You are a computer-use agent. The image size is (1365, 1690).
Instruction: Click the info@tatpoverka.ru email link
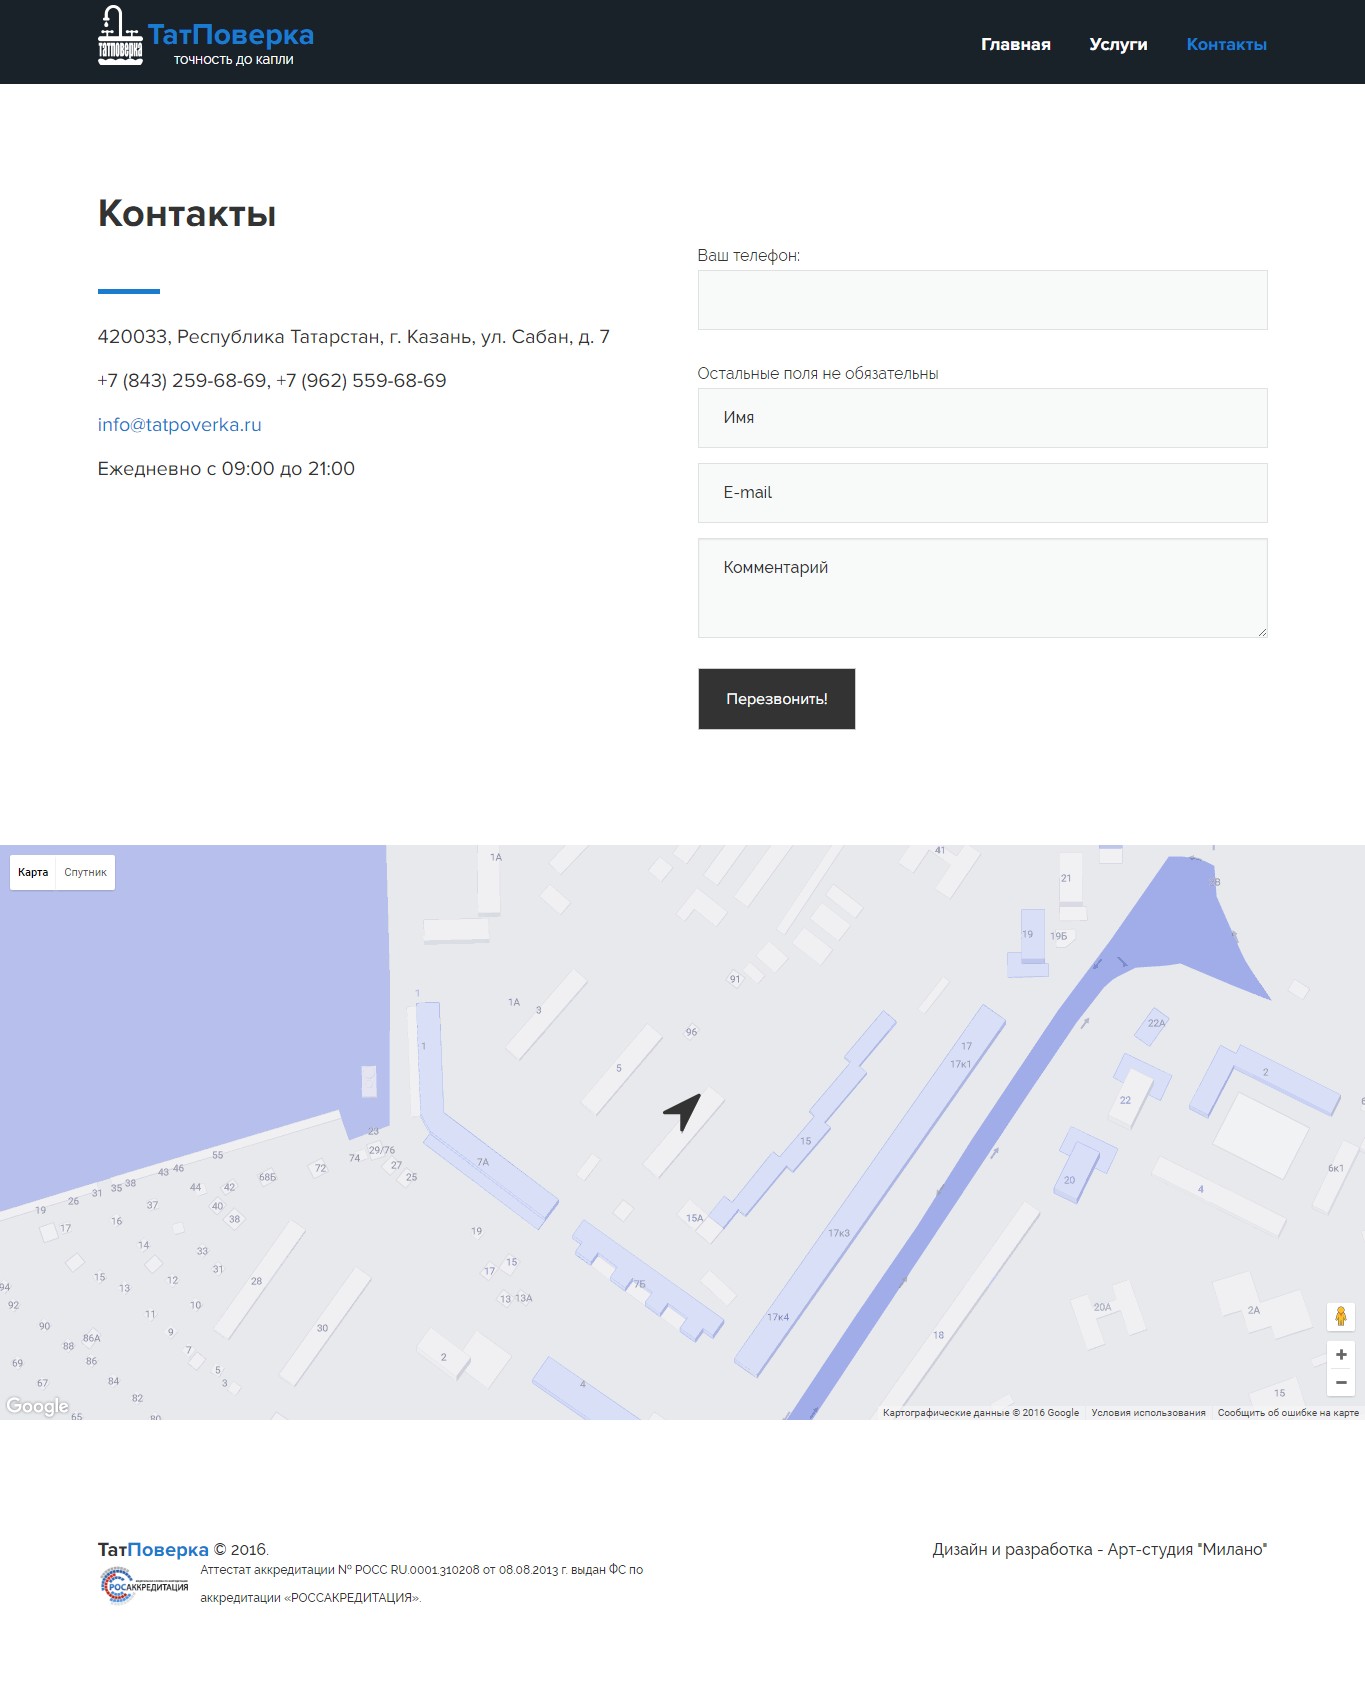180,425
